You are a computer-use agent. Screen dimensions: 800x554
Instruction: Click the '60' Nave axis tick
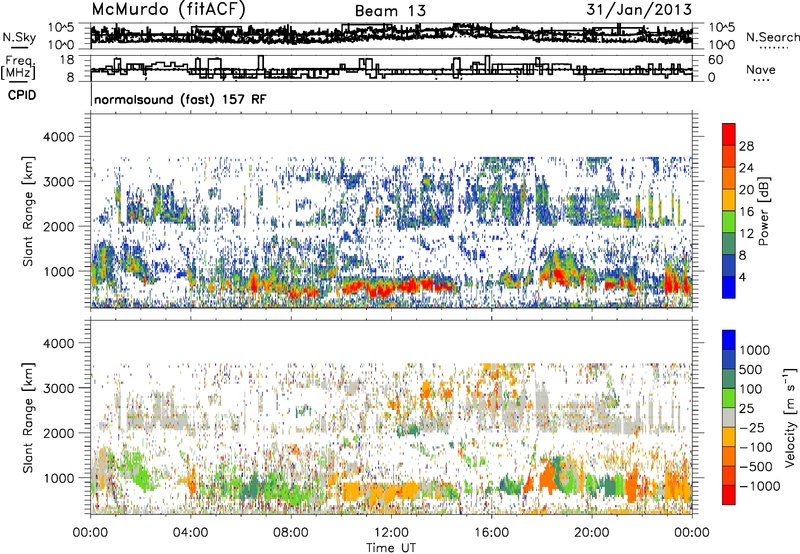pyautogui.click(x=716, y=60)
